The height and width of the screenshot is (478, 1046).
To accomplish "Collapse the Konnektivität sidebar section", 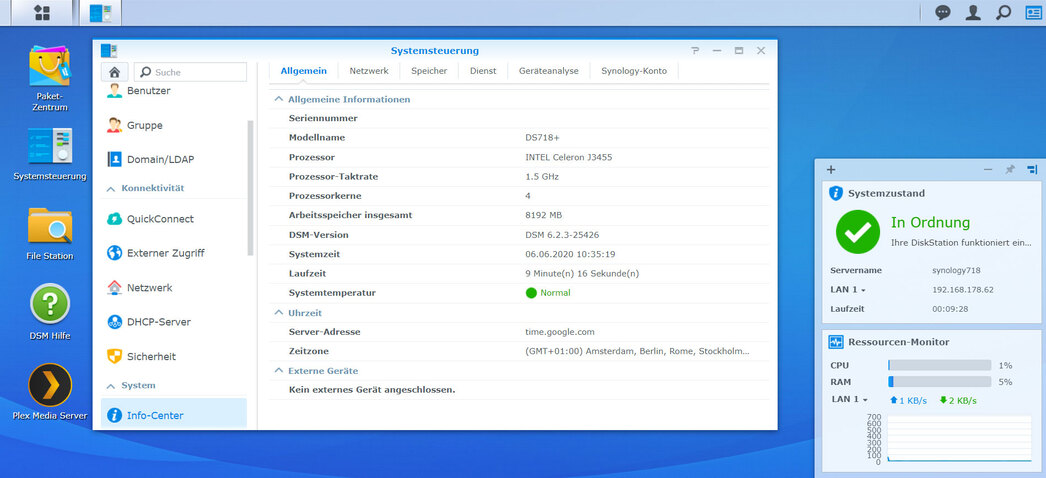I will point(111,189).
